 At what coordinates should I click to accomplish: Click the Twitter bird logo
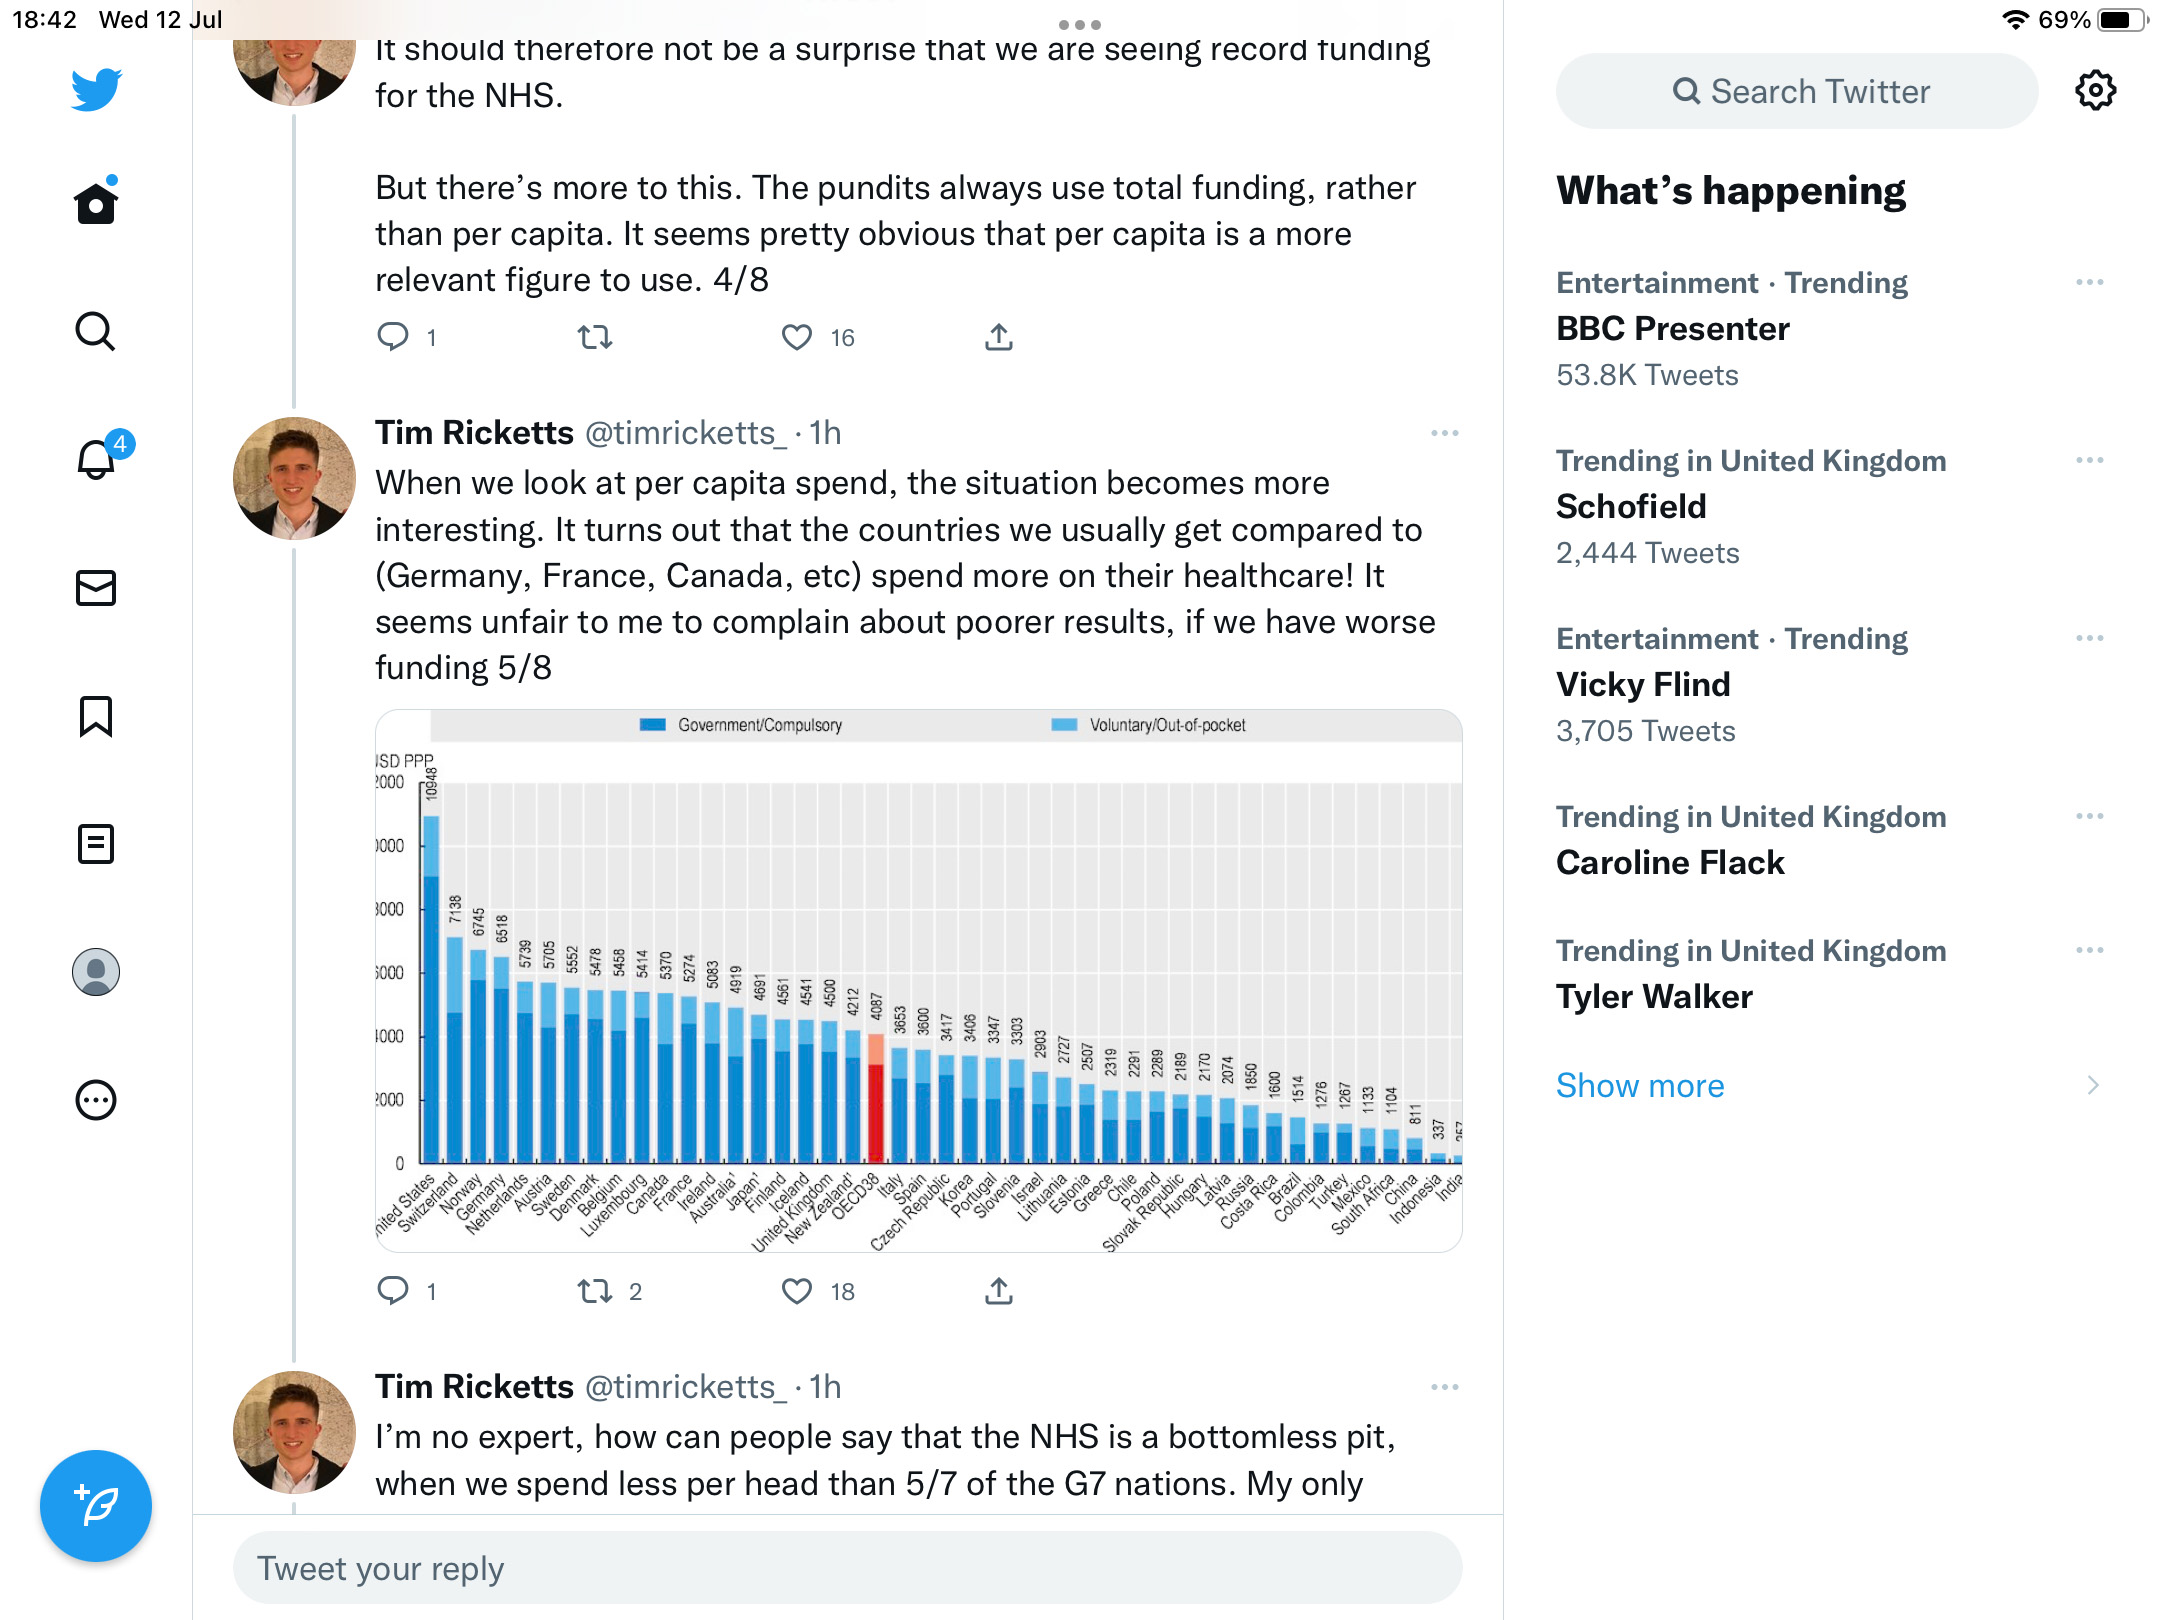[96, 90]
